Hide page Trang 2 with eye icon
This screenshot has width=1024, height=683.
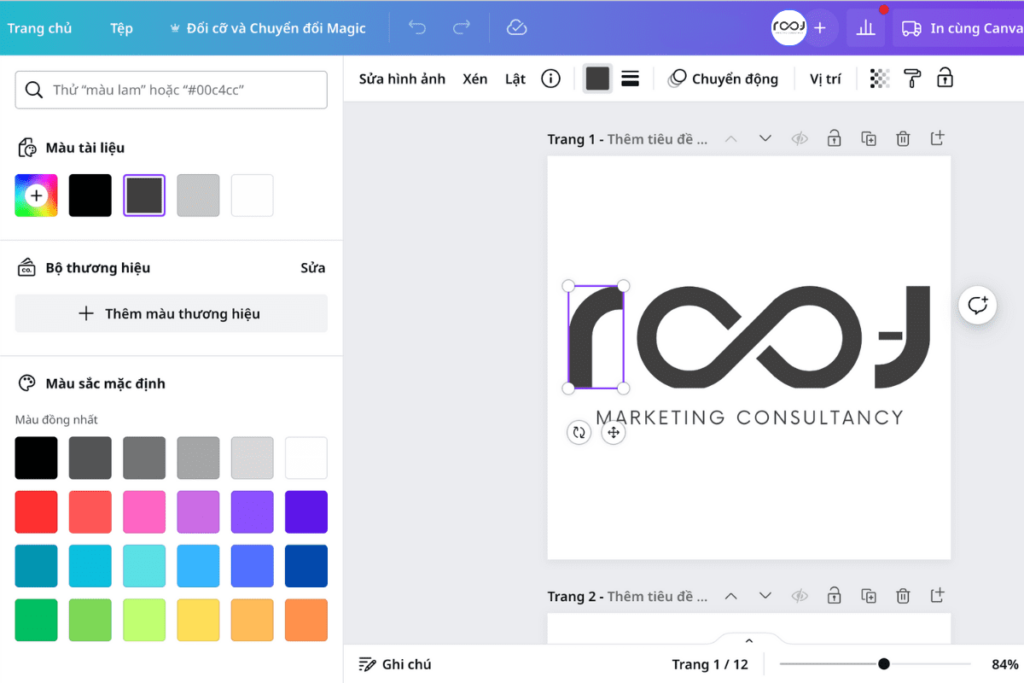[799, 596]
